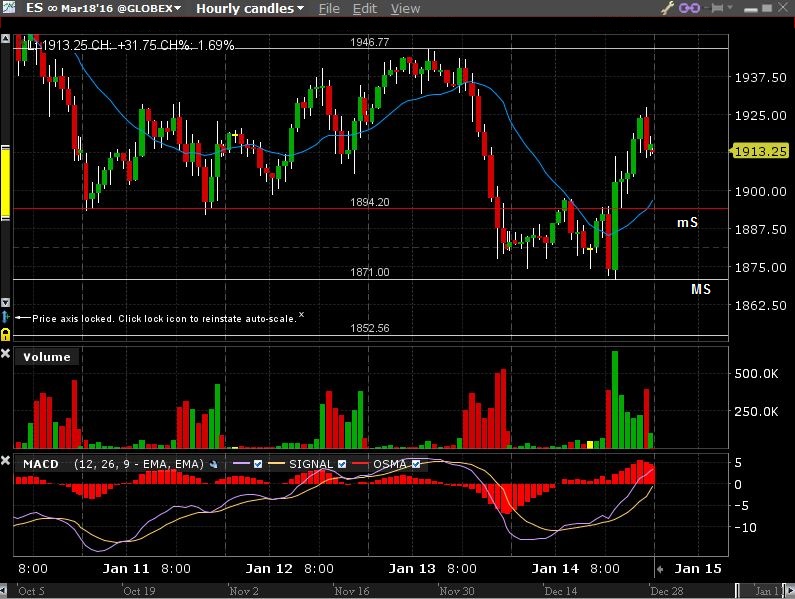
Task: Close the MACD study panel
Action: coord(6,462)
